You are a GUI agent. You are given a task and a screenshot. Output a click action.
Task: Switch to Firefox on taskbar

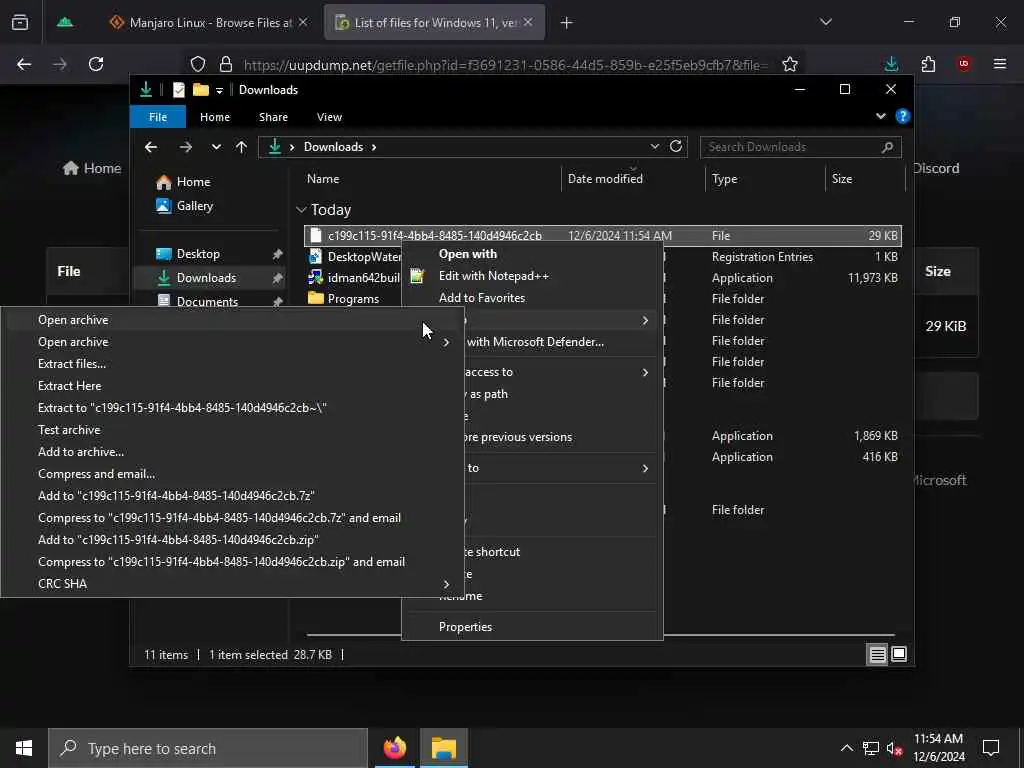(x=394, y=748)
